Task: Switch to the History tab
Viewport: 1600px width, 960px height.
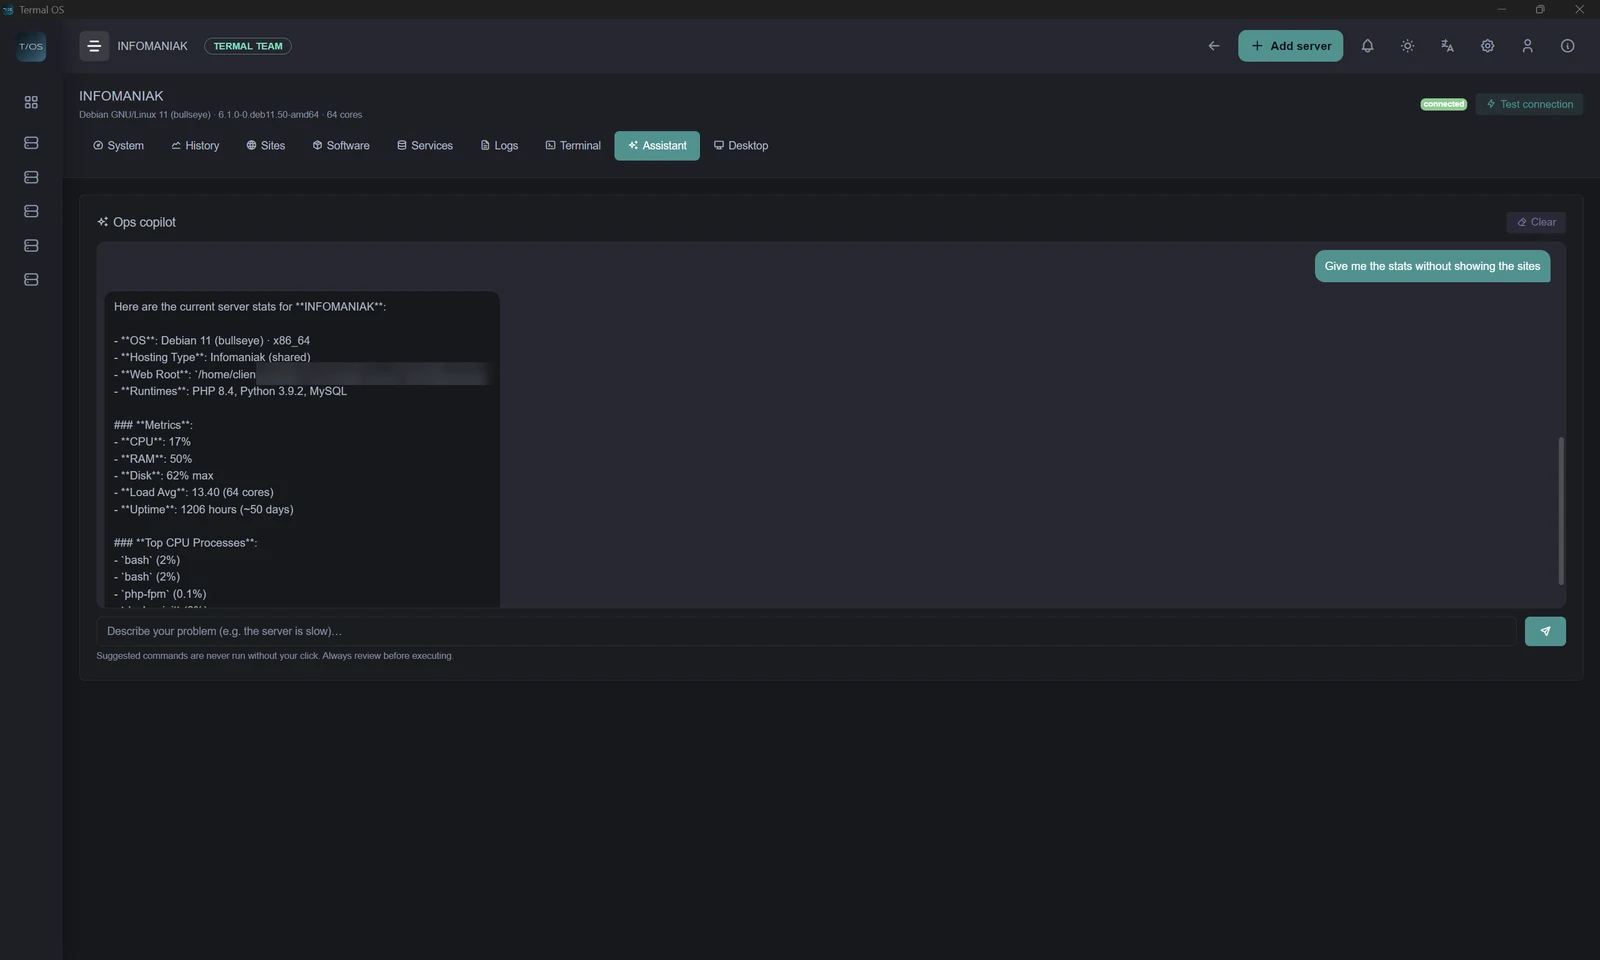Action: (195, 146)
